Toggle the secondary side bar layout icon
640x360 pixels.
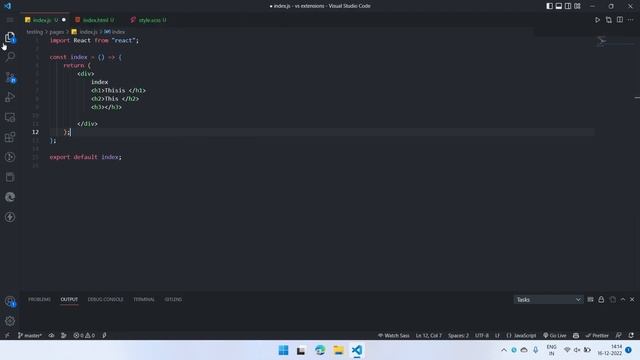(568, 6)
